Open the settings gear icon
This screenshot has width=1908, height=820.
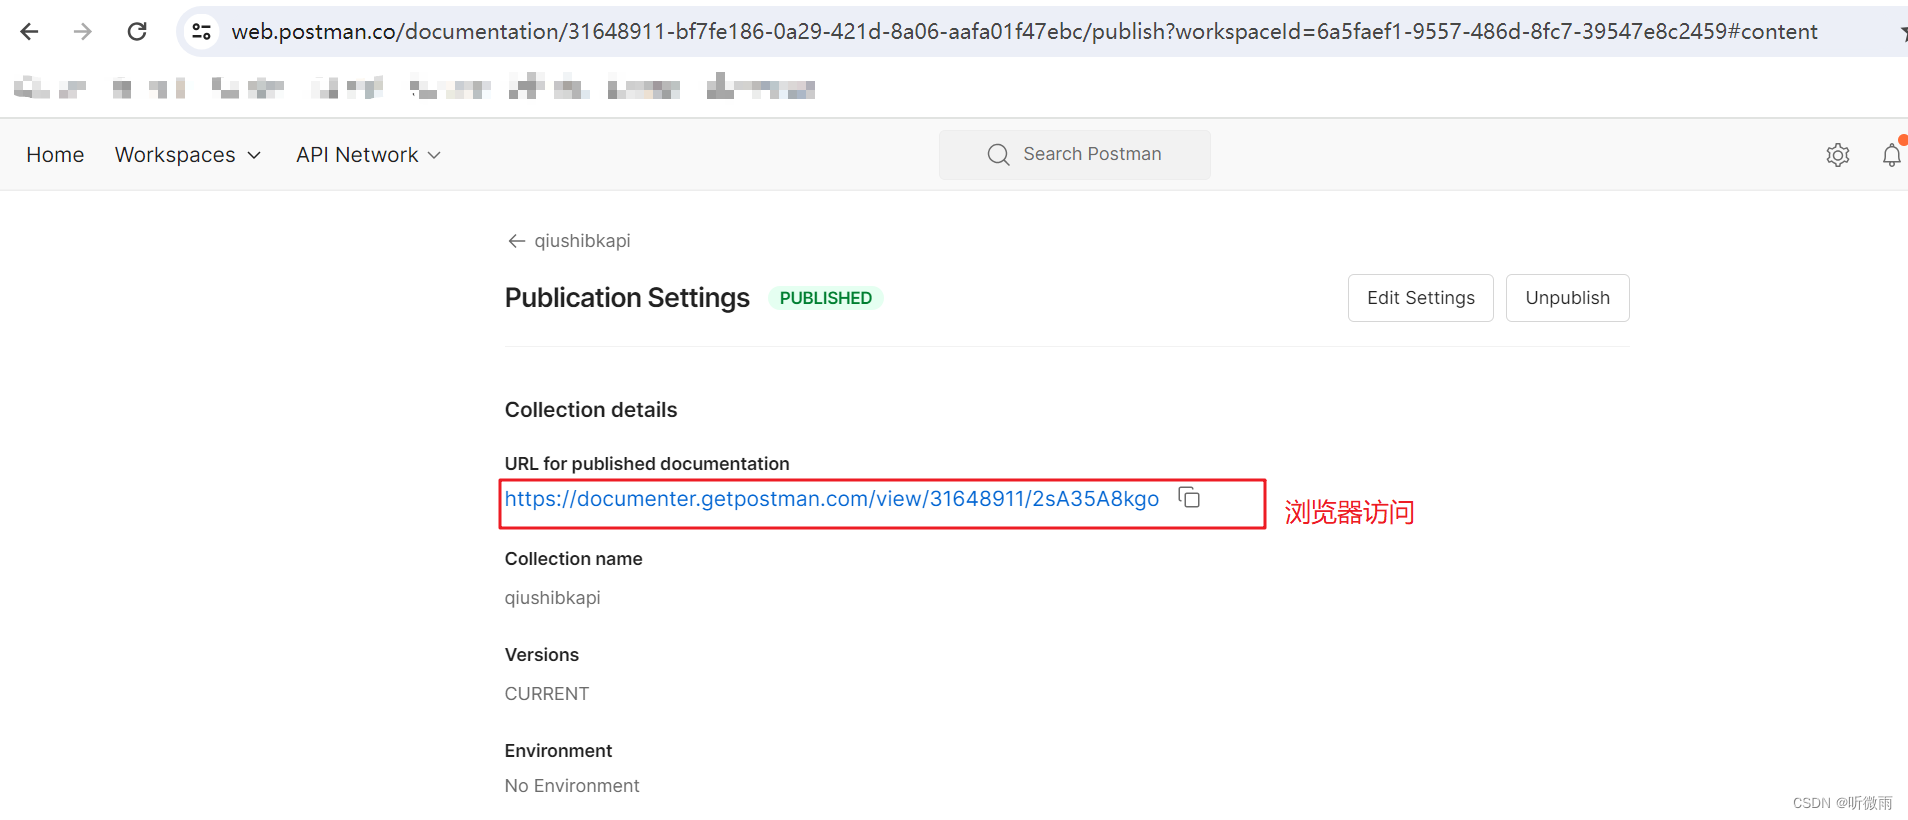pos(1838,155)
